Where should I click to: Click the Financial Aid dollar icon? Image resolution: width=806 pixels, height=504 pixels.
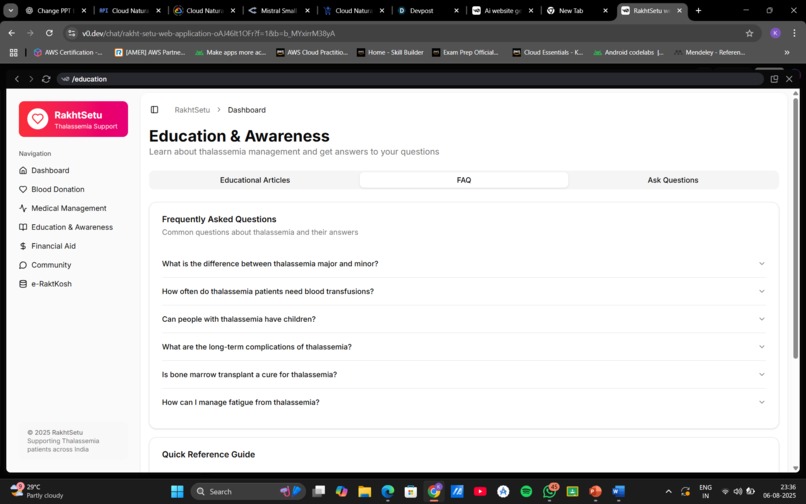[23, 246]
